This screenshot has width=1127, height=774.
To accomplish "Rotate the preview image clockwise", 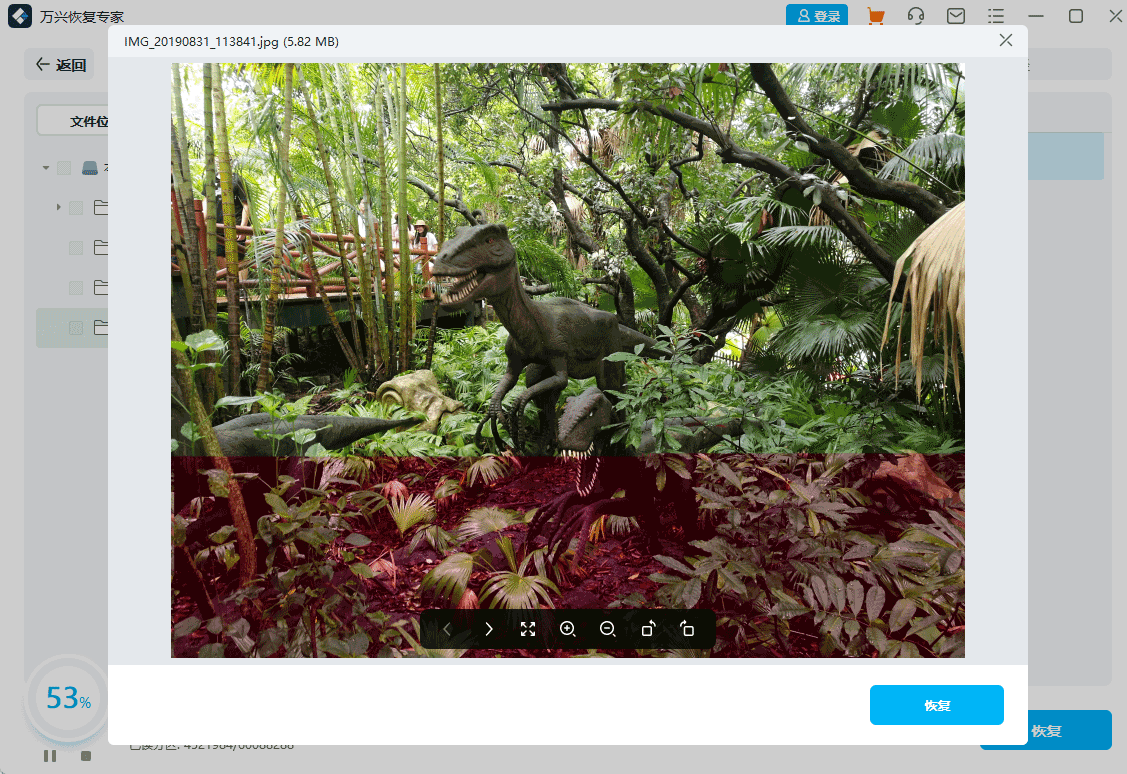I will [x=687, y=629].
